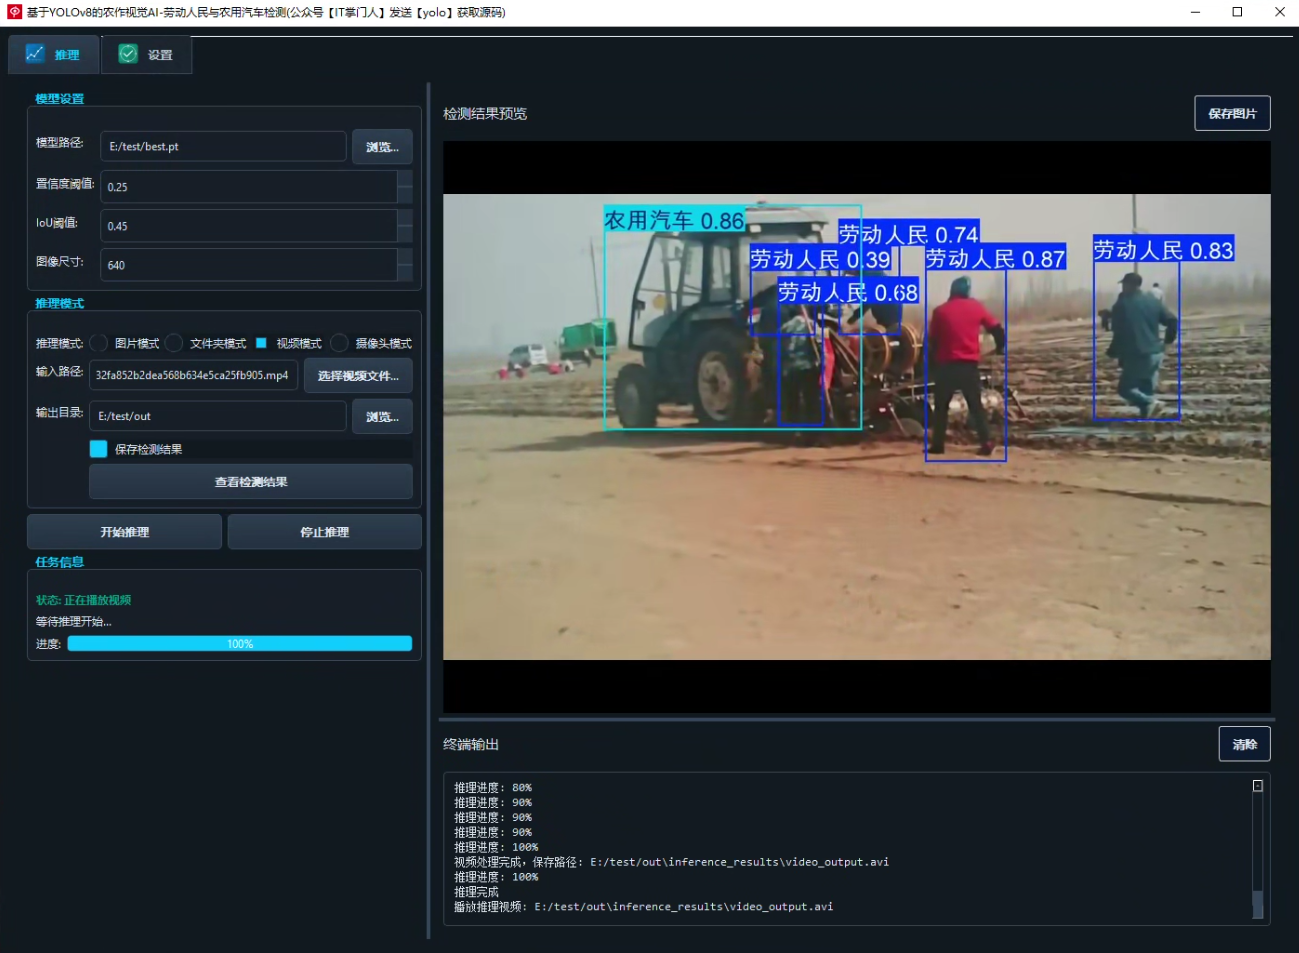Click the app icon in the title bar
This screenshot has width=1299, height=953.
point(14,12)
